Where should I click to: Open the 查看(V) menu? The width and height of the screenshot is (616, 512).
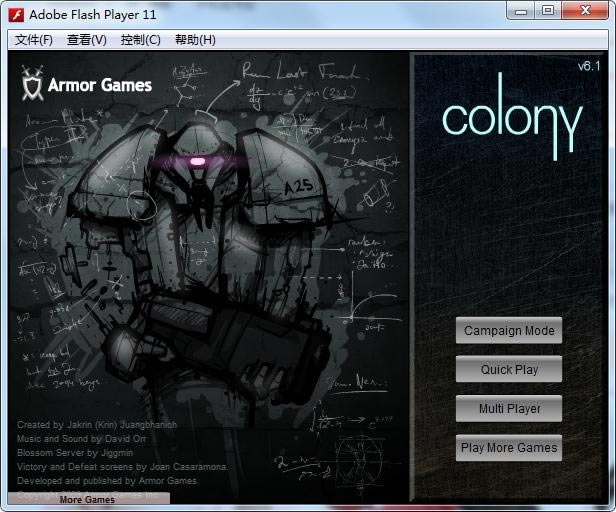[87, 40]
